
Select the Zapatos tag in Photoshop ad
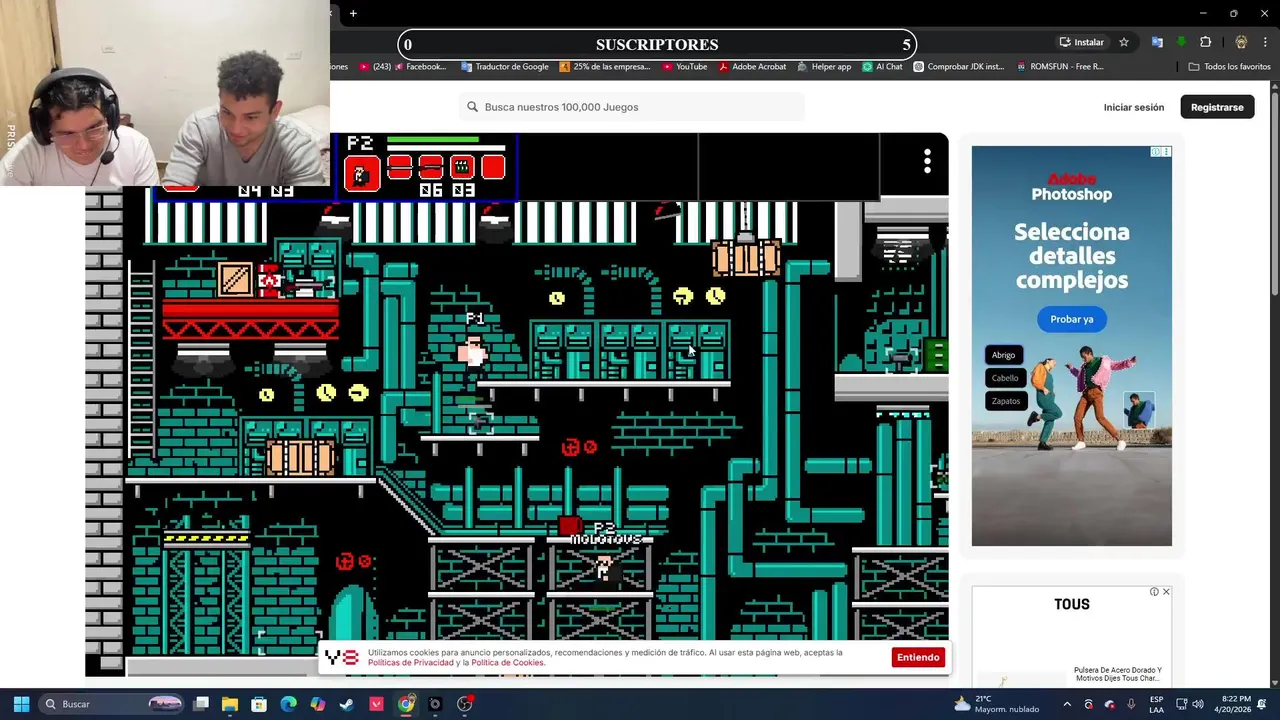pos(1006,401)
